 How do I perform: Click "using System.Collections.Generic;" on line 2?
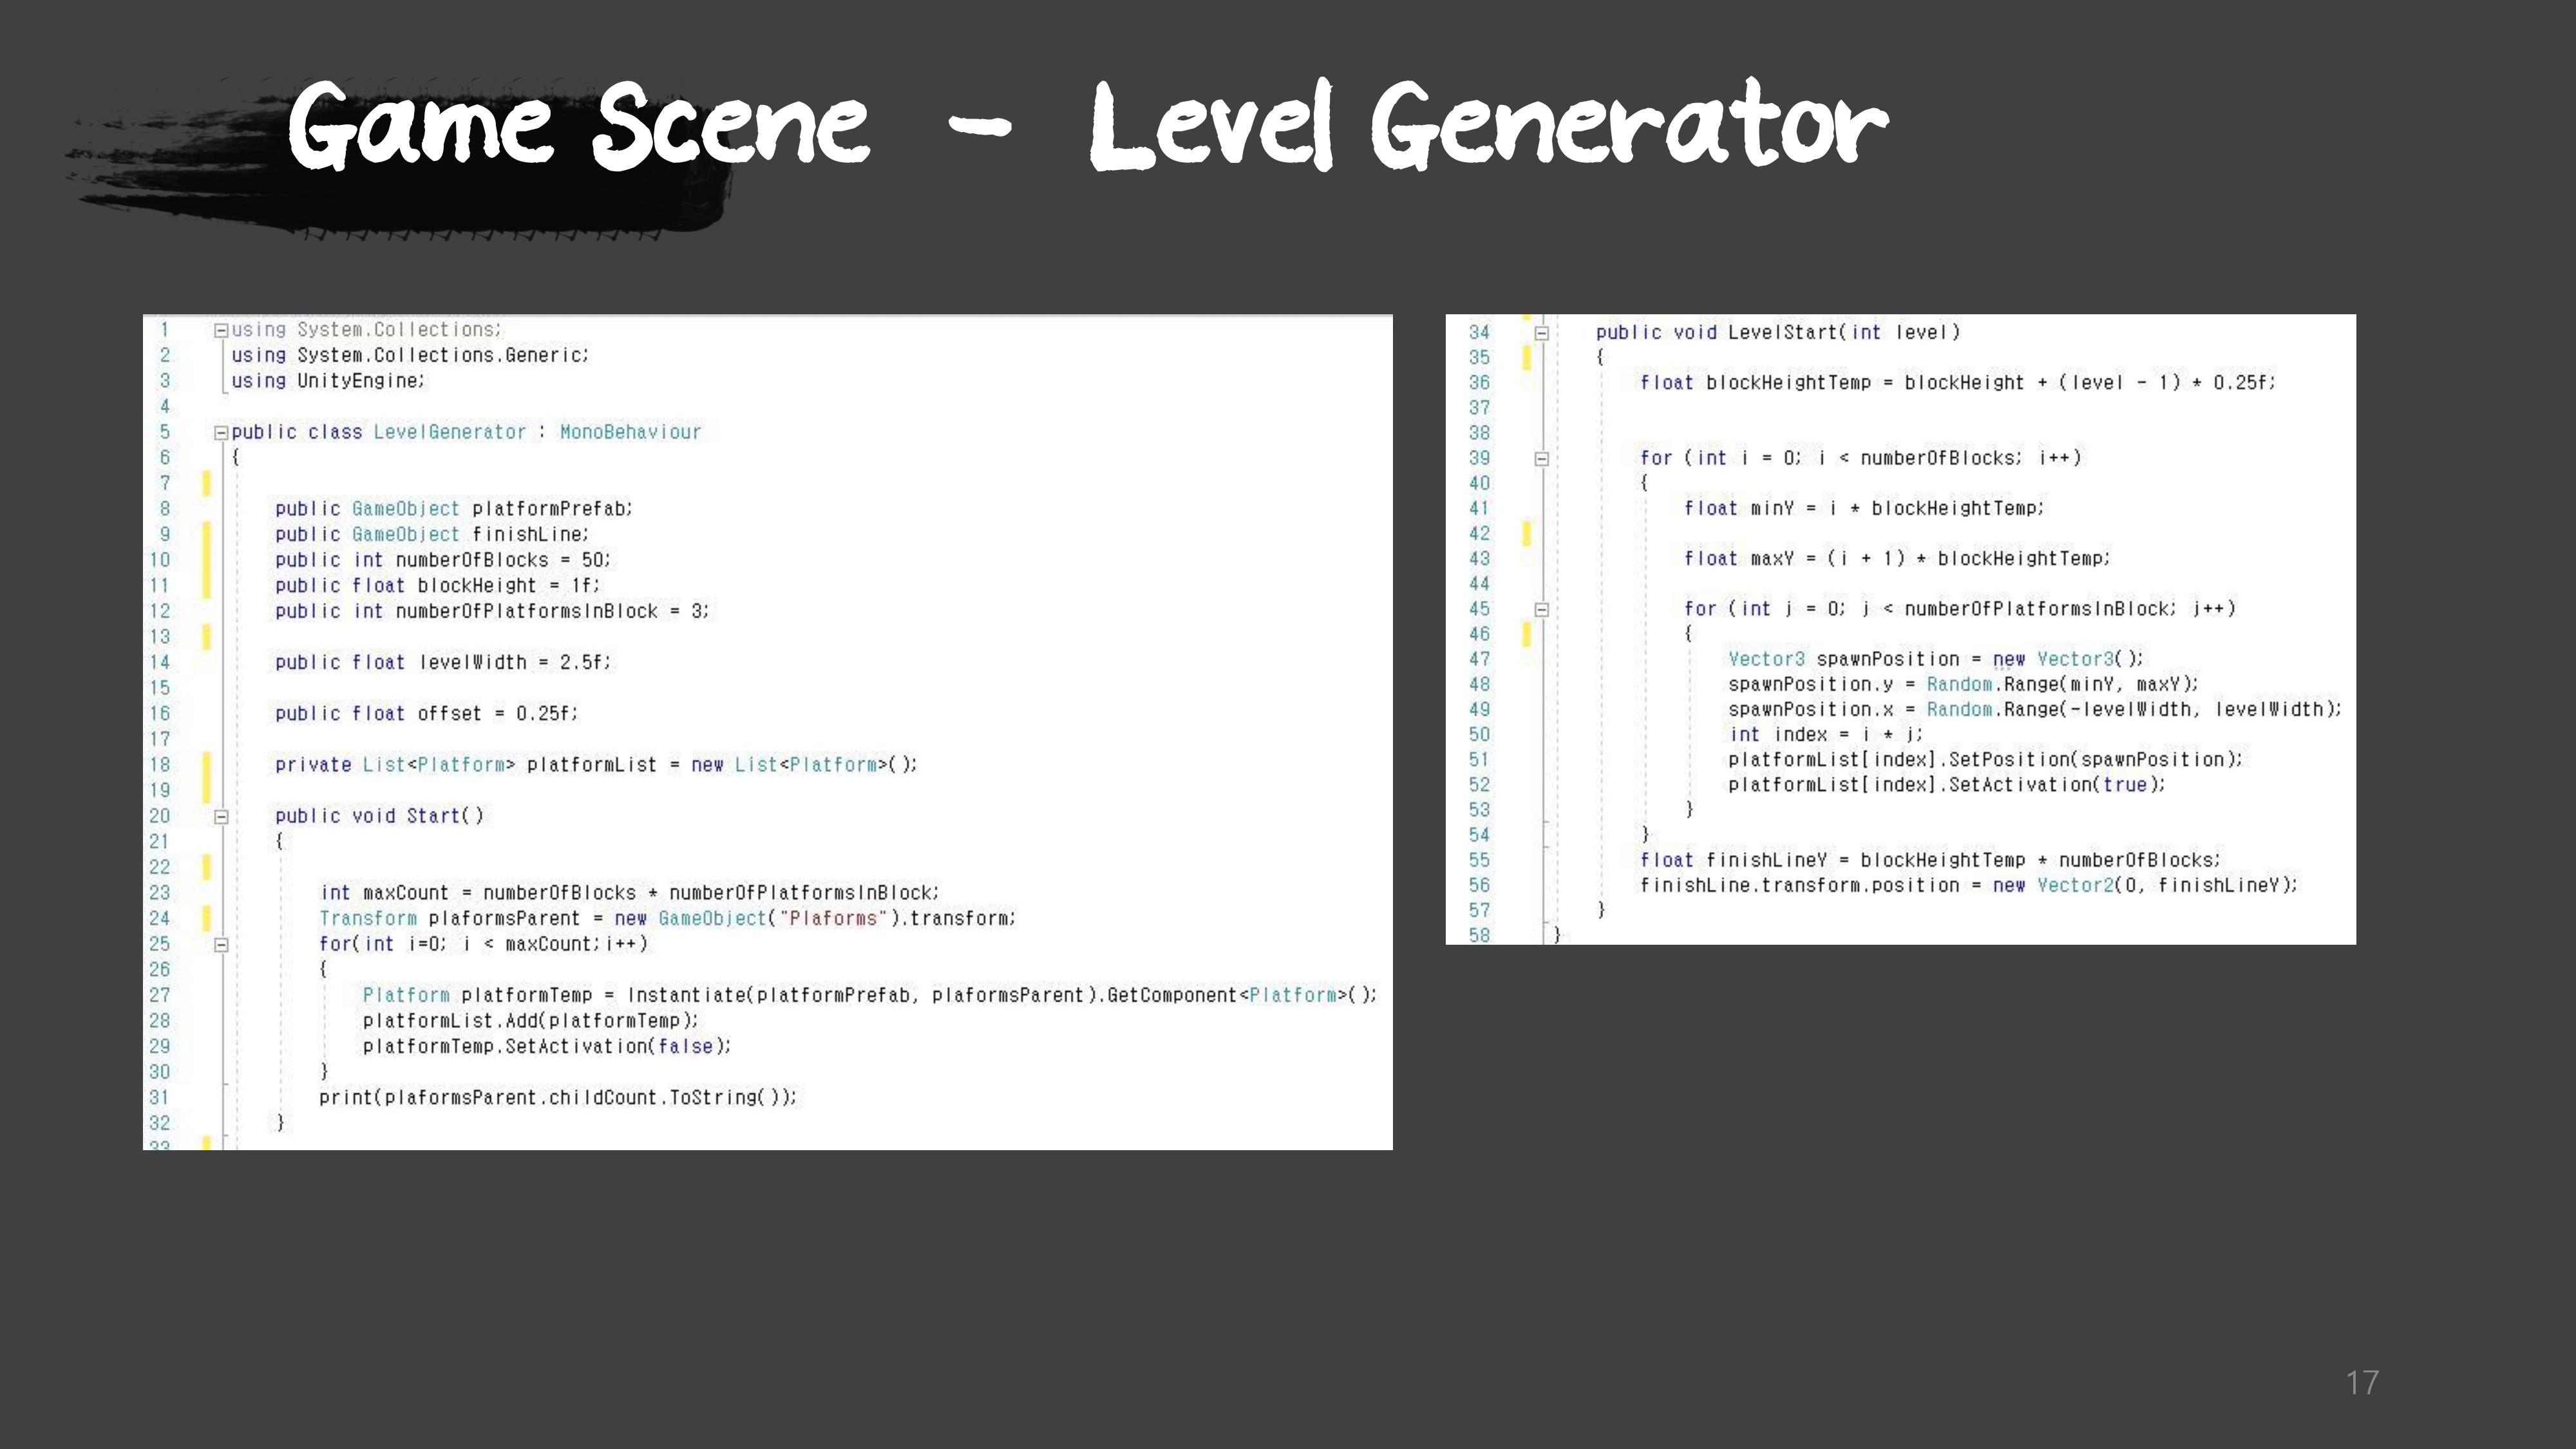(x=410, y=355)
